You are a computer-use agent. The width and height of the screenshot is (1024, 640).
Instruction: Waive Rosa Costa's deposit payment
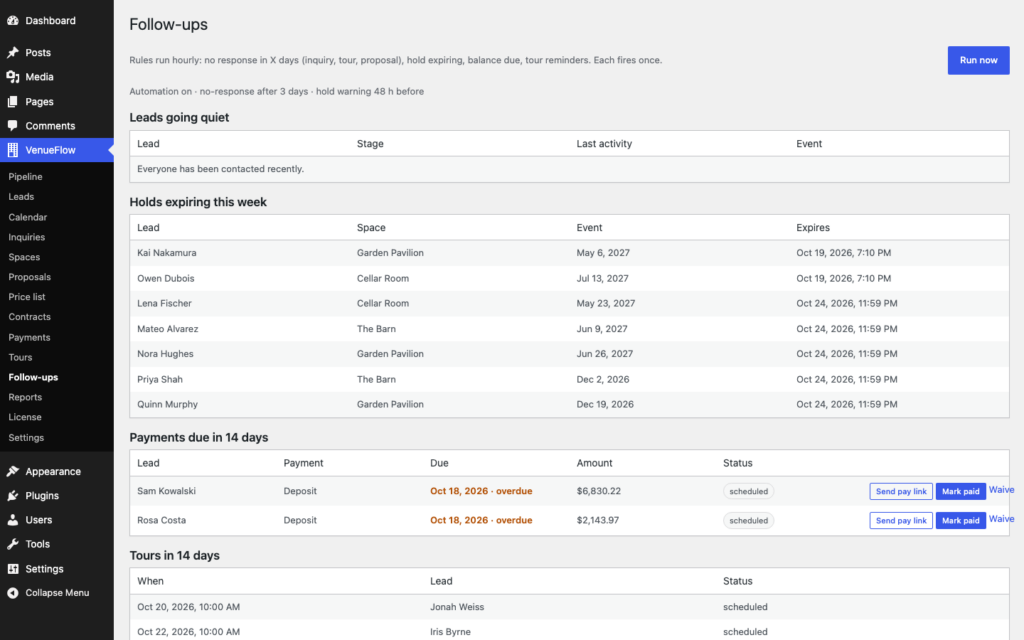pos(1001,519)
